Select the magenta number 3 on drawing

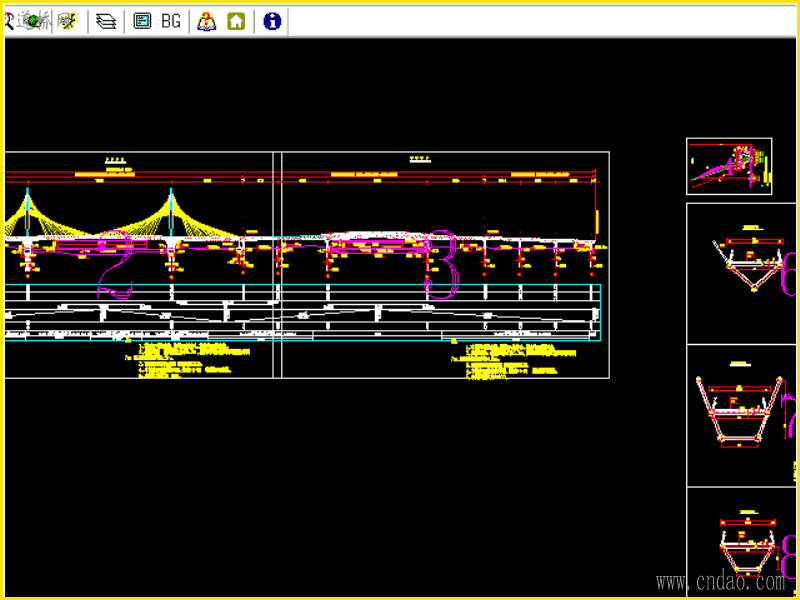438,264
